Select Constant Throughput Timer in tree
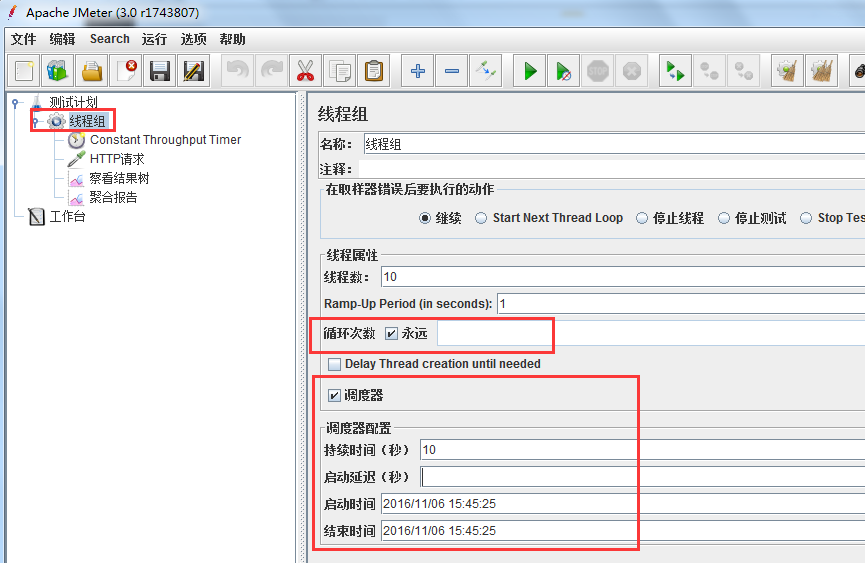 click(165, 140)
